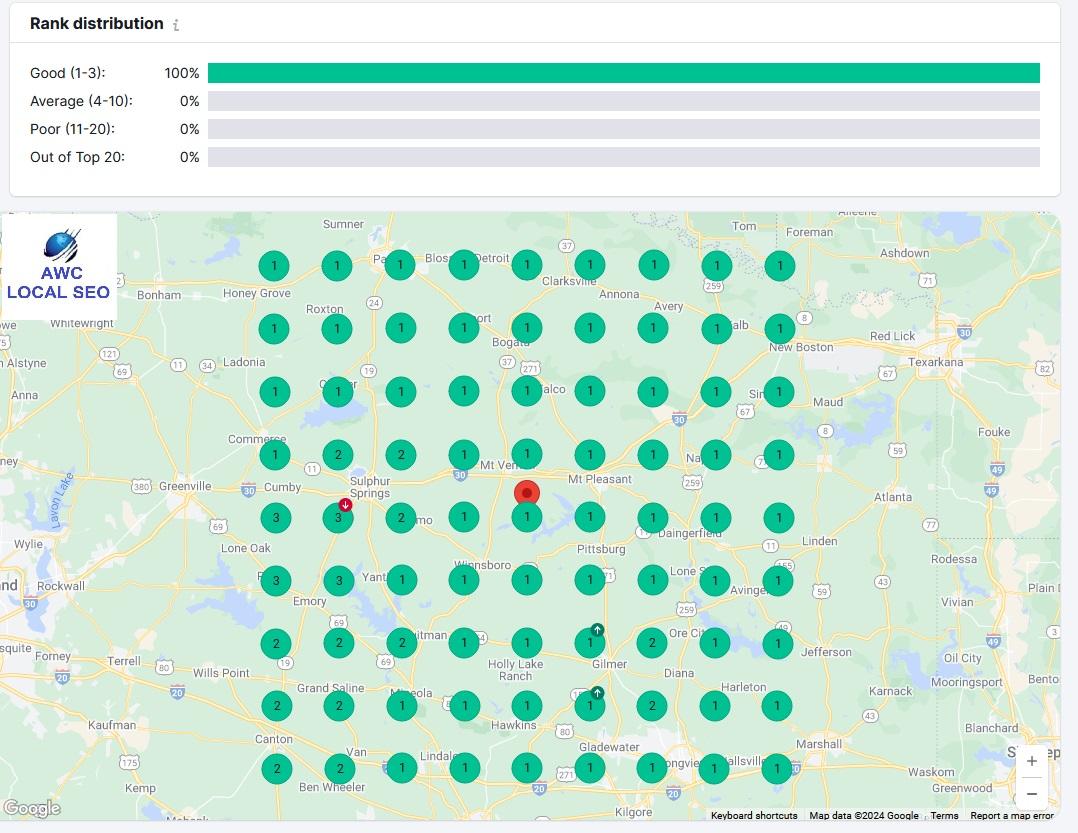Click the Terrell label on the map

(124, 661)
